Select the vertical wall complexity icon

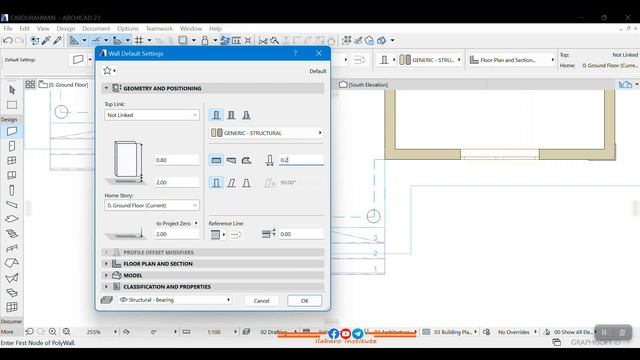[216, 183]
